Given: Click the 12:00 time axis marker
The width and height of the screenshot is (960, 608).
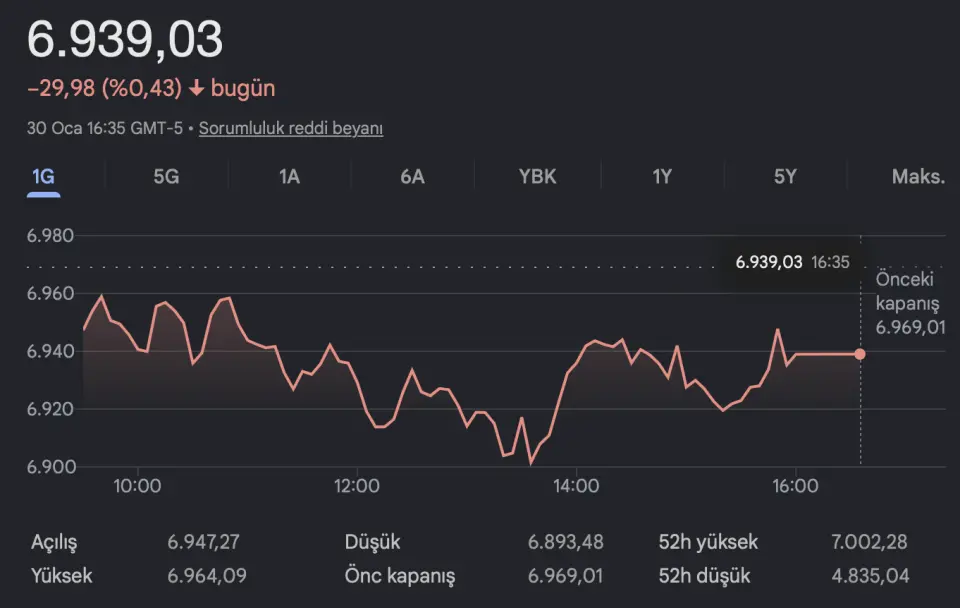Looking at the screenshot, I should pyautogui.click(x=357, y=487).
